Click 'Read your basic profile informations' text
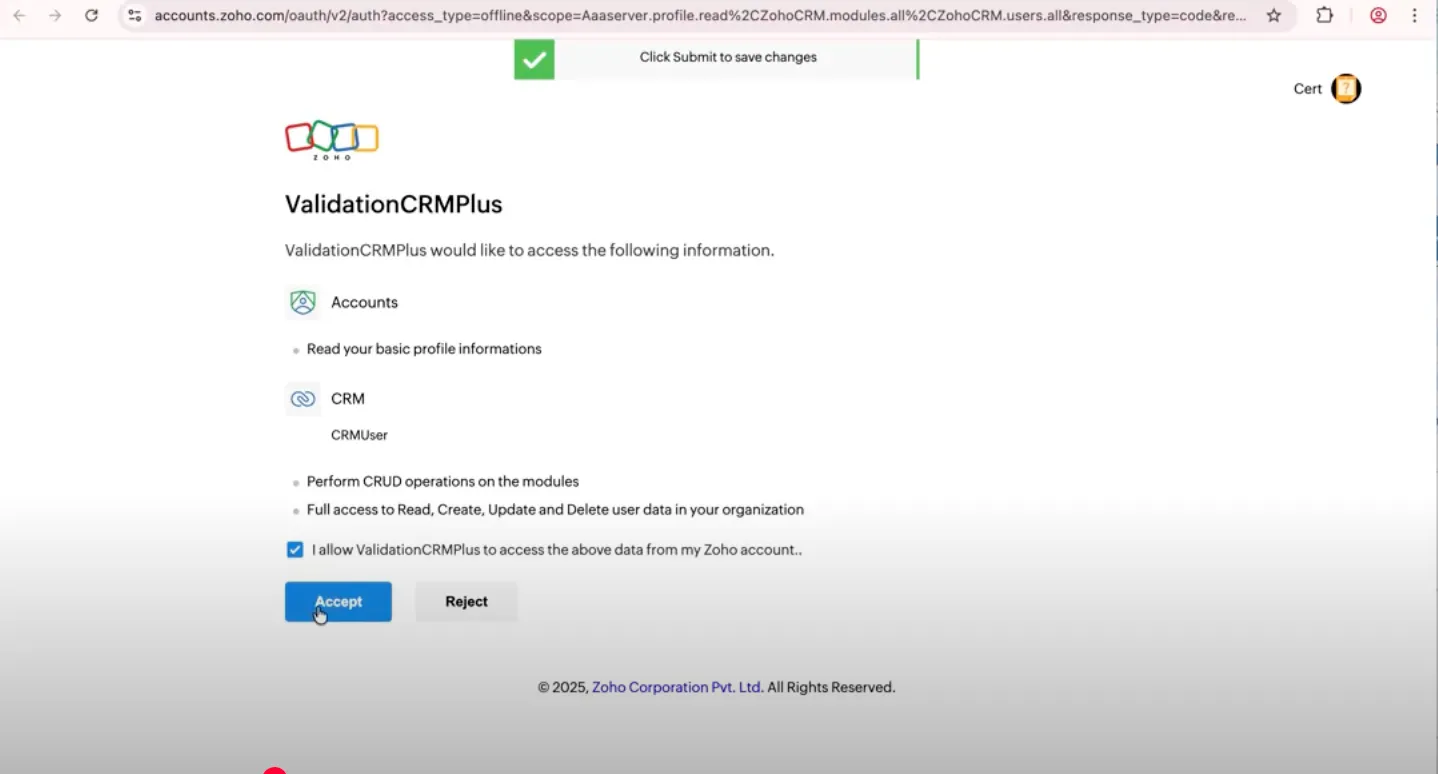Image resolution: width=1438 pixels, height=774 pixels. tap(424, 349)
